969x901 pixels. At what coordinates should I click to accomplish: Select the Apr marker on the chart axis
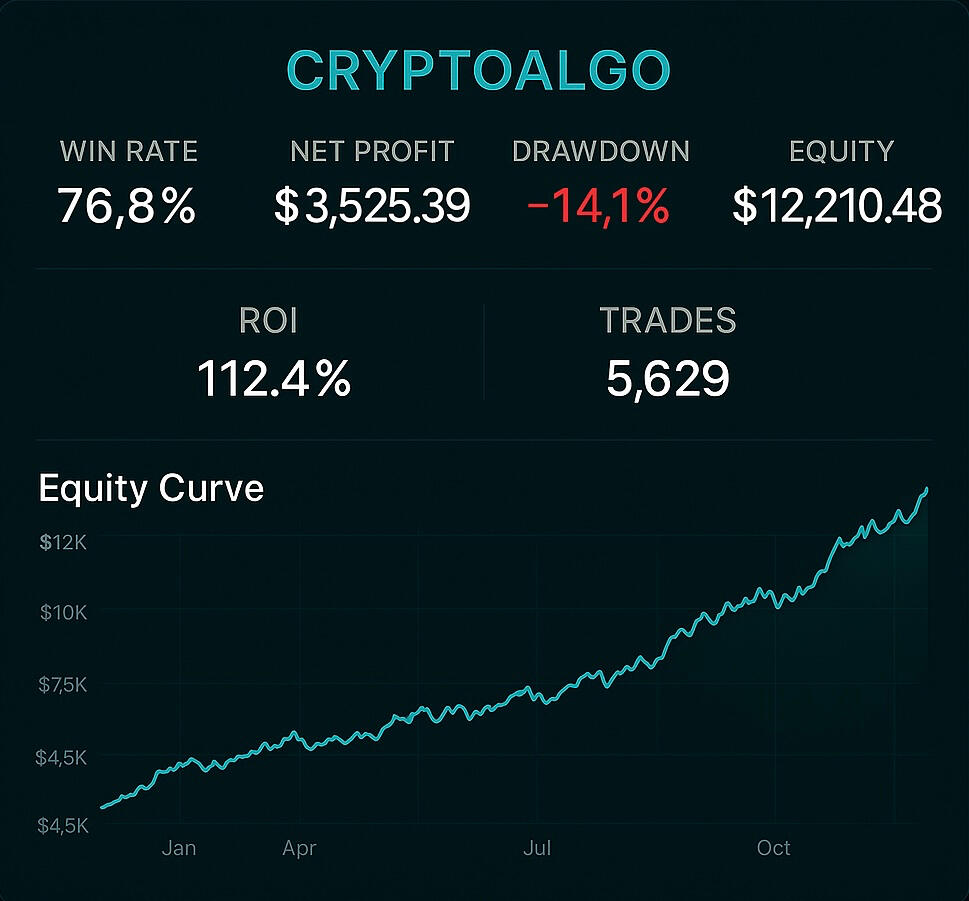[299, 848]
